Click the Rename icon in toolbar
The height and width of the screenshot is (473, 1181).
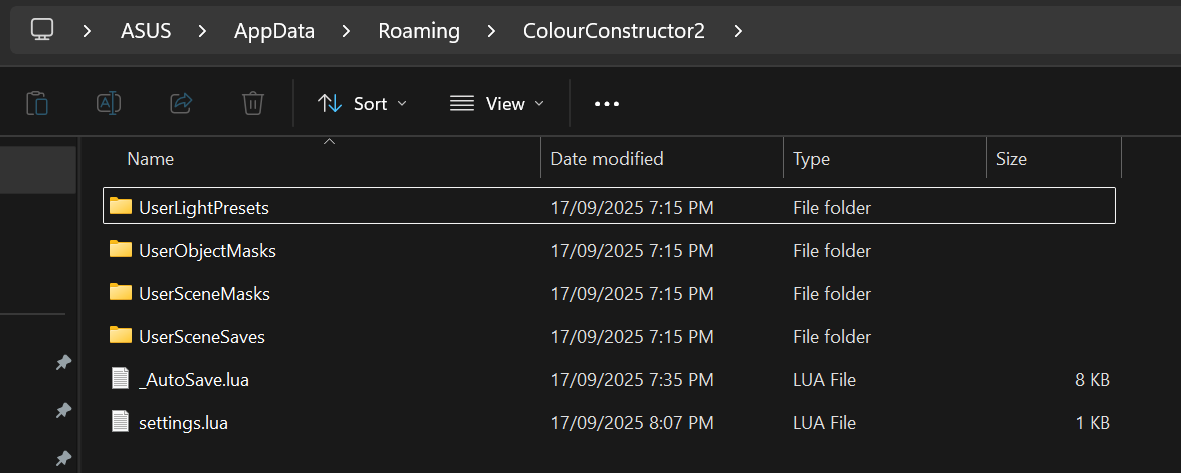tap(109, 103)
